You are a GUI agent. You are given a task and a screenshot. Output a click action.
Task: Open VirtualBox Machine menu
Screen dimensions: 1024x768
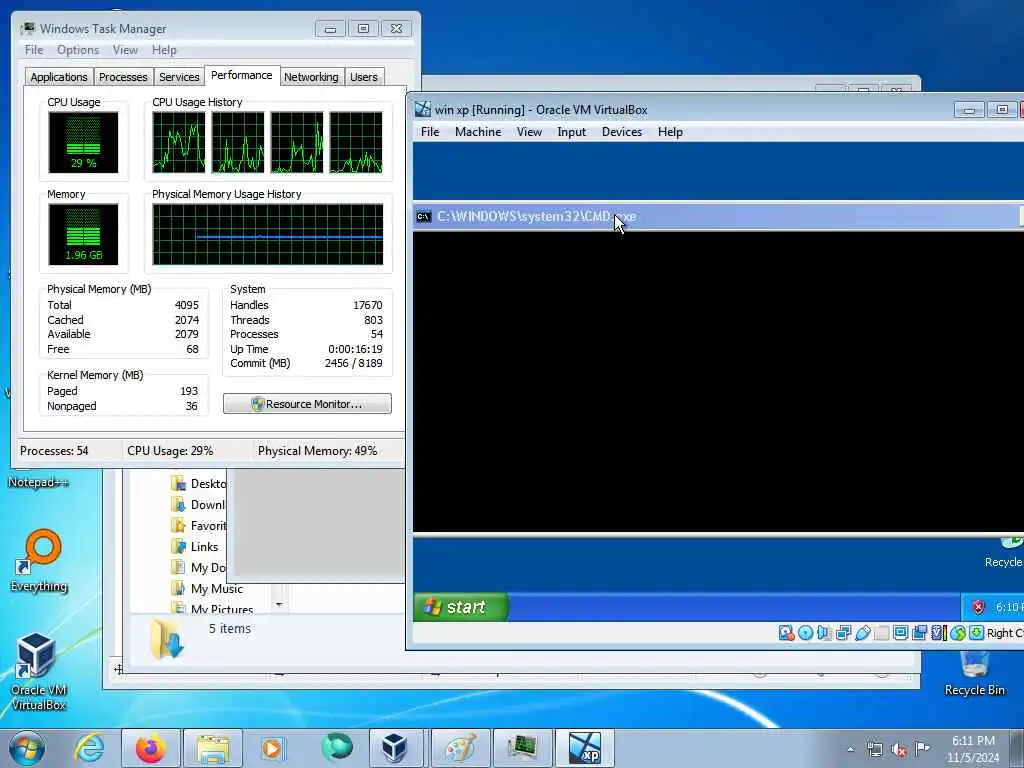tap(478, 132)
